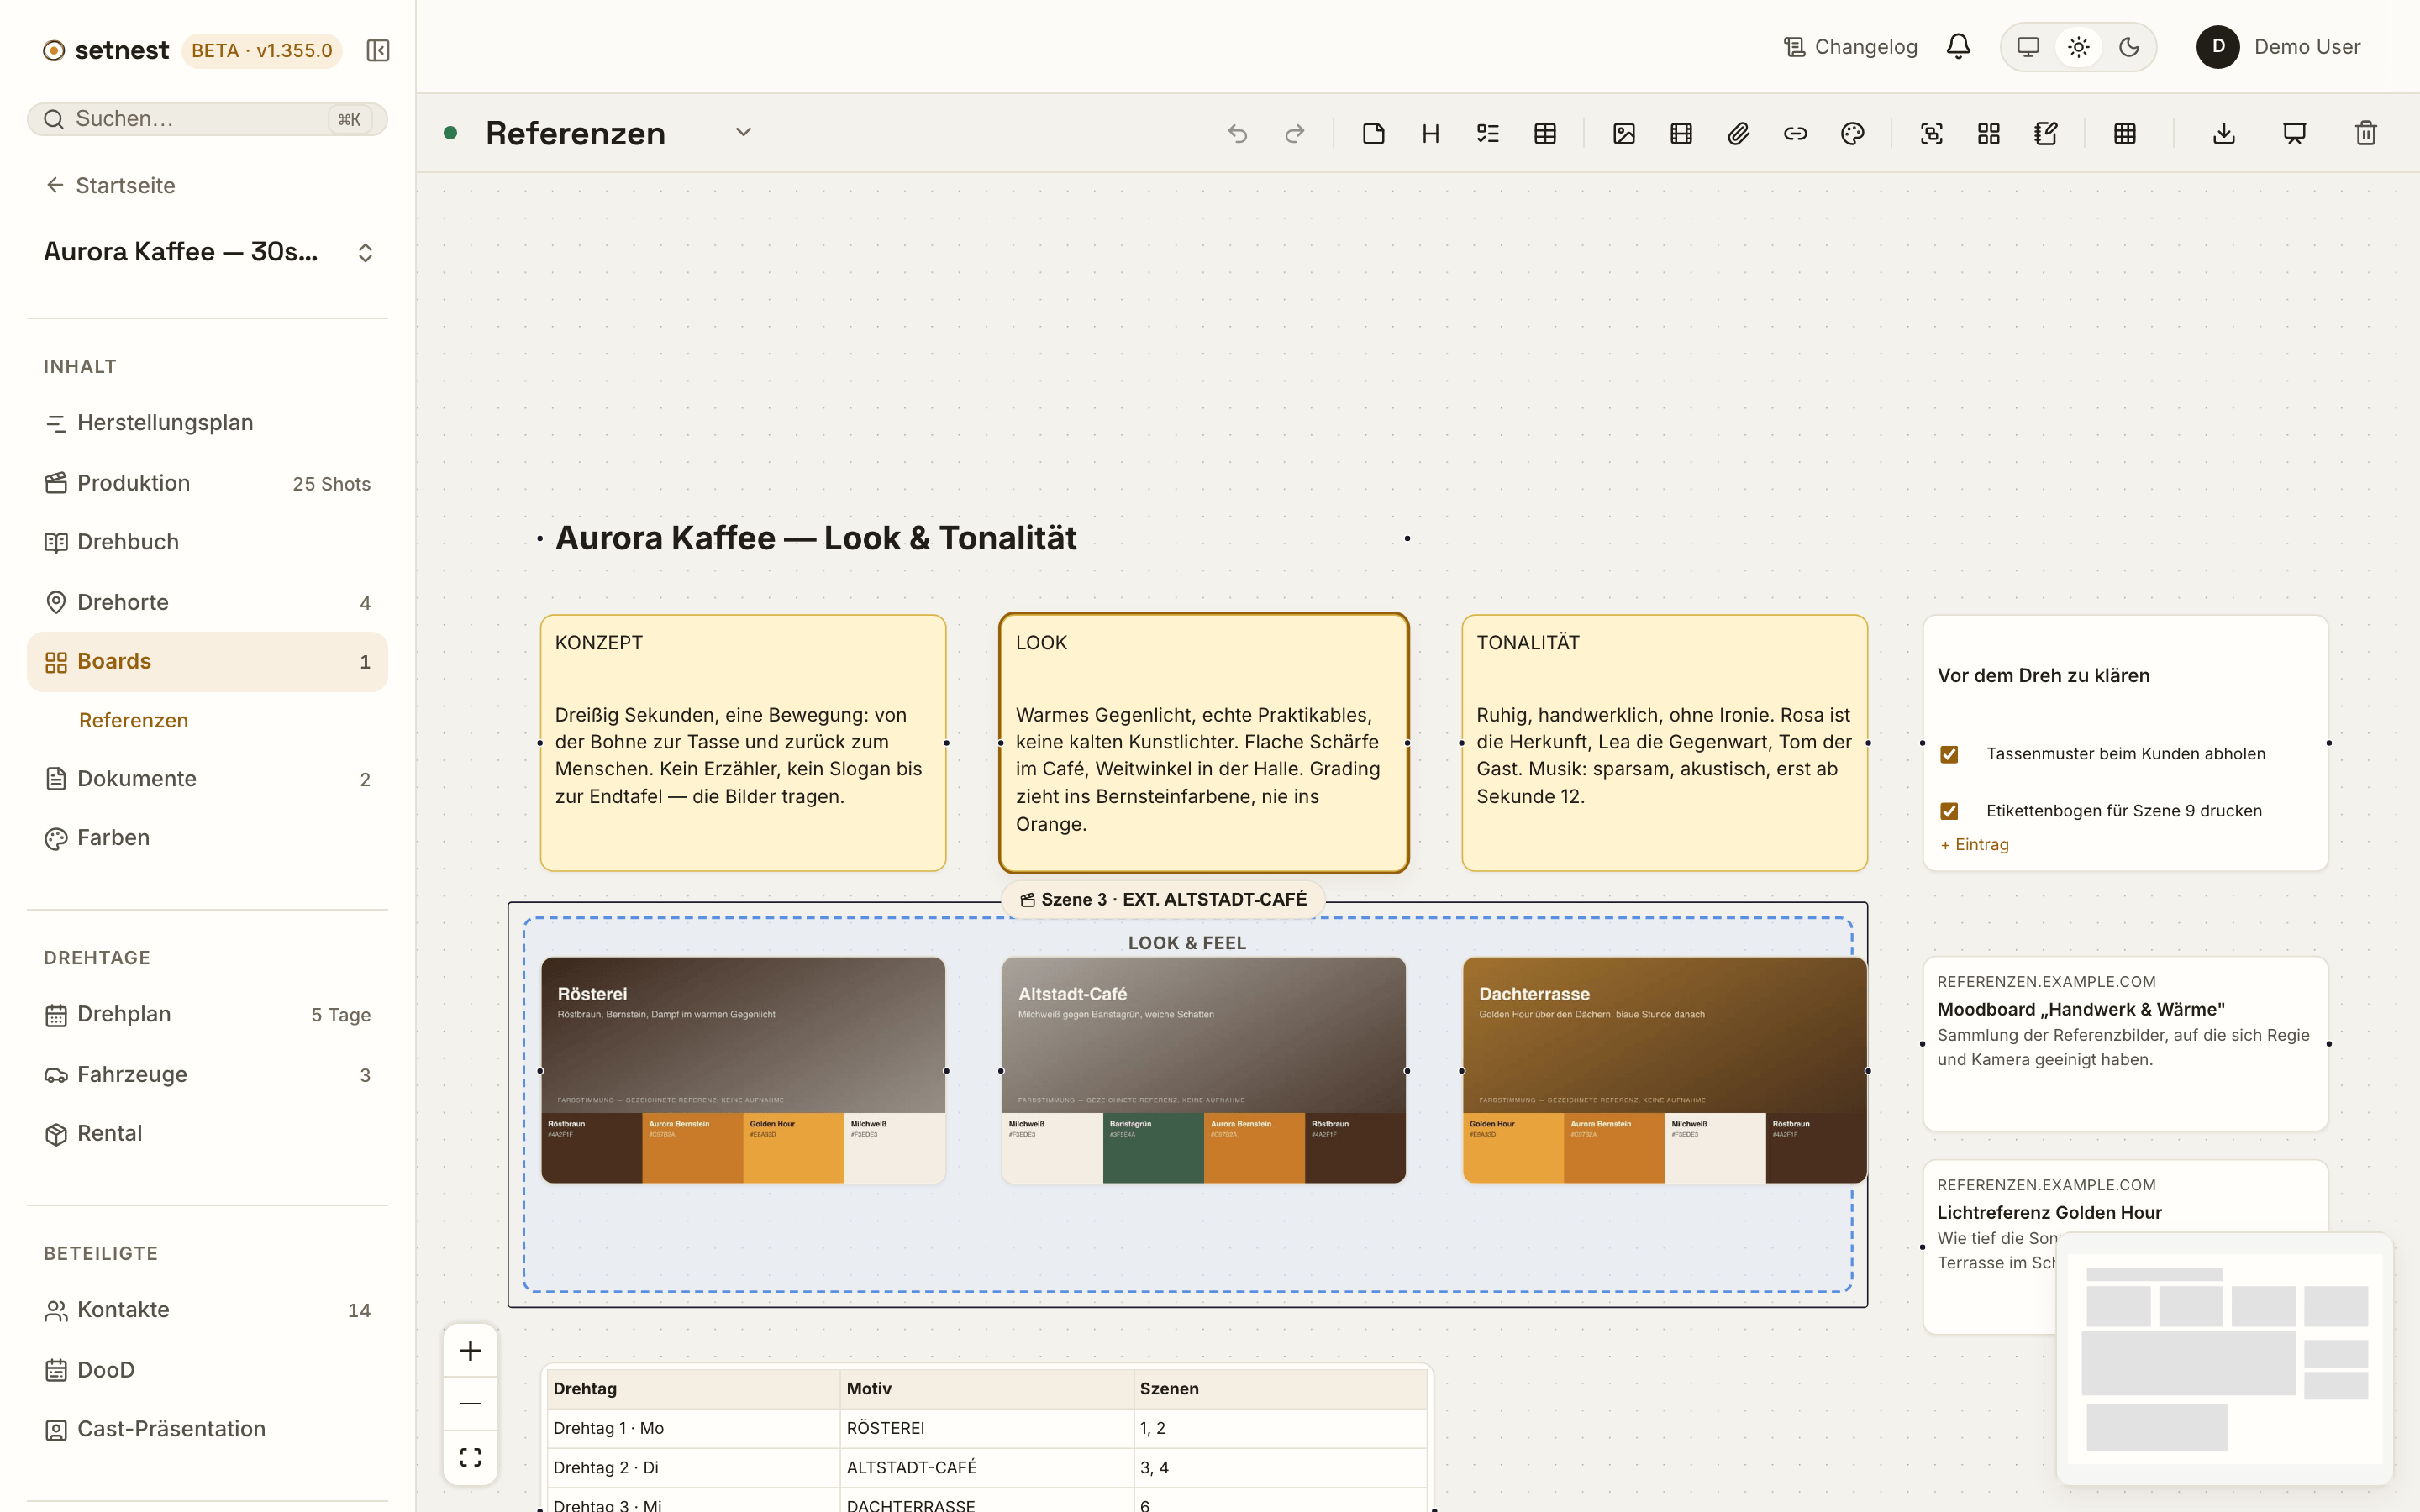Start presentation mode from the toolbar

pyautogui.click(x=2294, y=133)
